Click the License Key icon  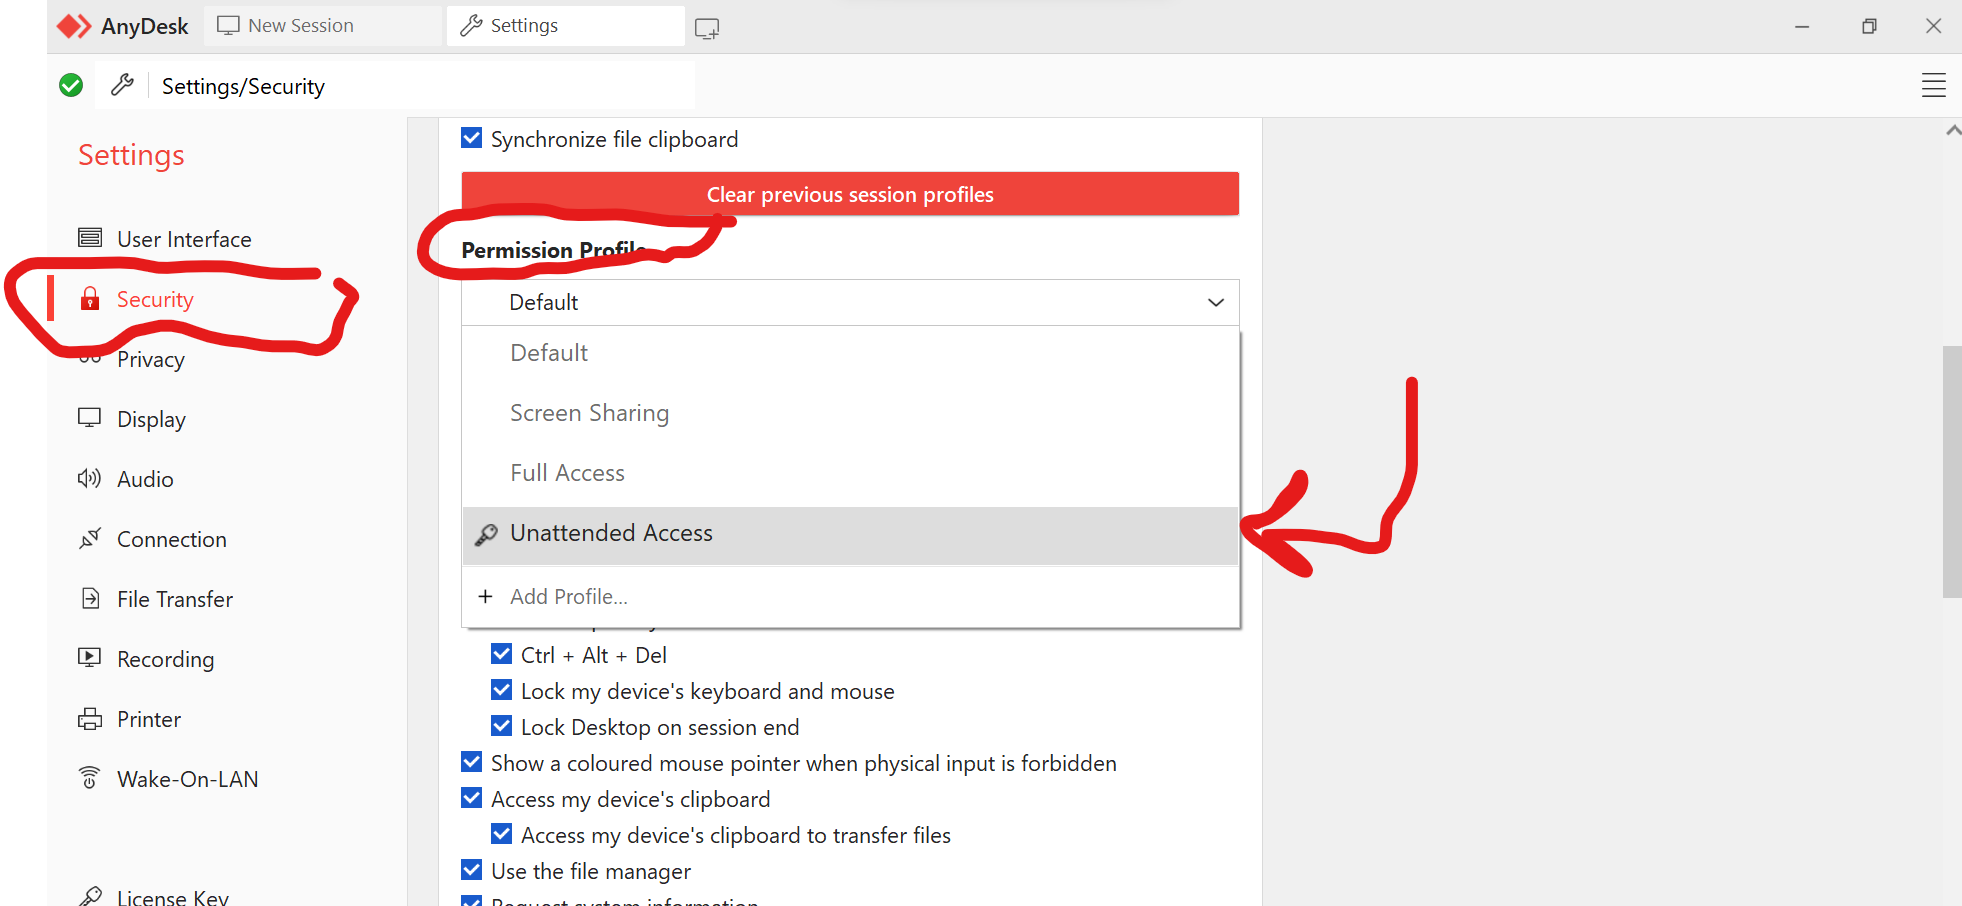90,896
